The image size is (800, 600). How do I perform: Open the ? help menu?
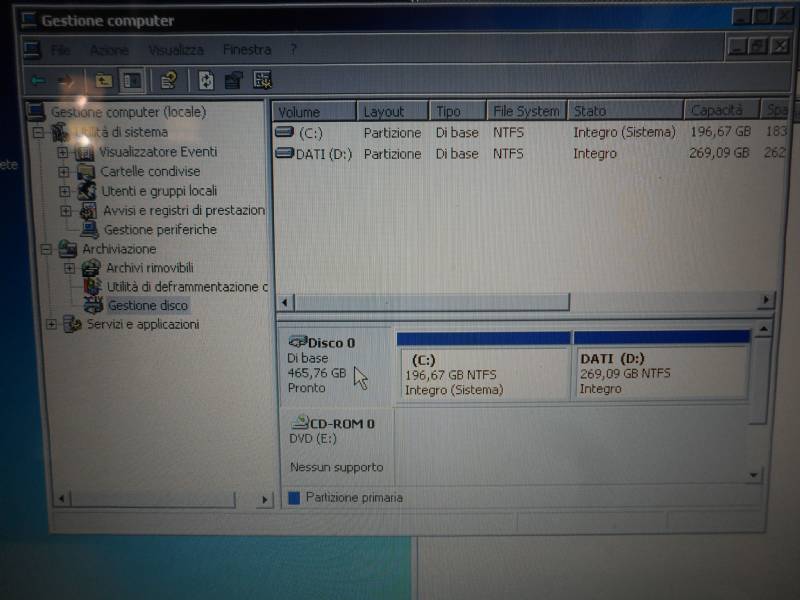point(293,49)
